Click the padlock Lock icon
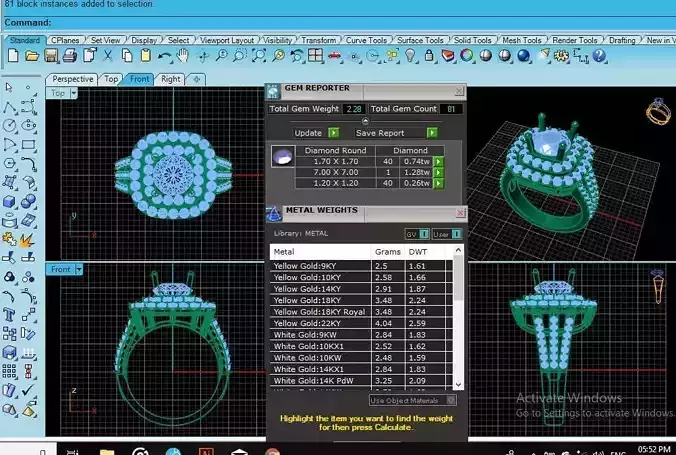Screen dimensions: 676x455 pos(429,56)
